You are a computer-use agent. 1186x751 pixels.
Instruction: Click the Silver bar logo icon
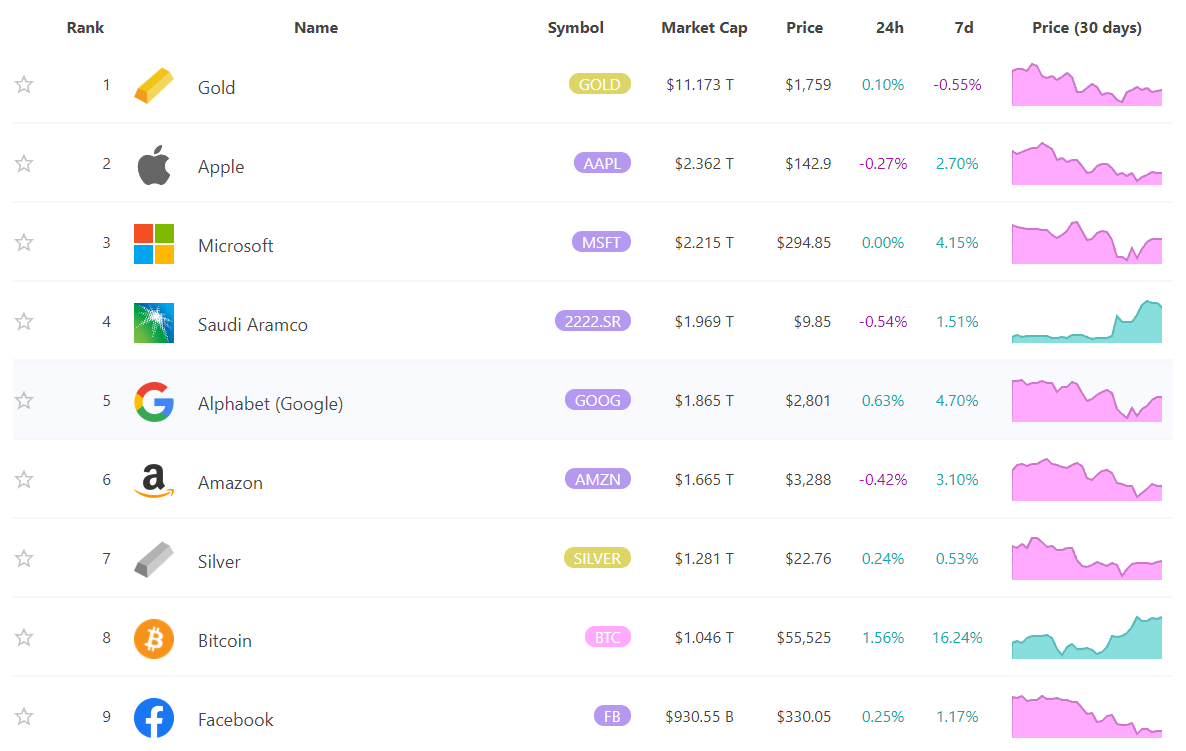click(x=154, y=560)
